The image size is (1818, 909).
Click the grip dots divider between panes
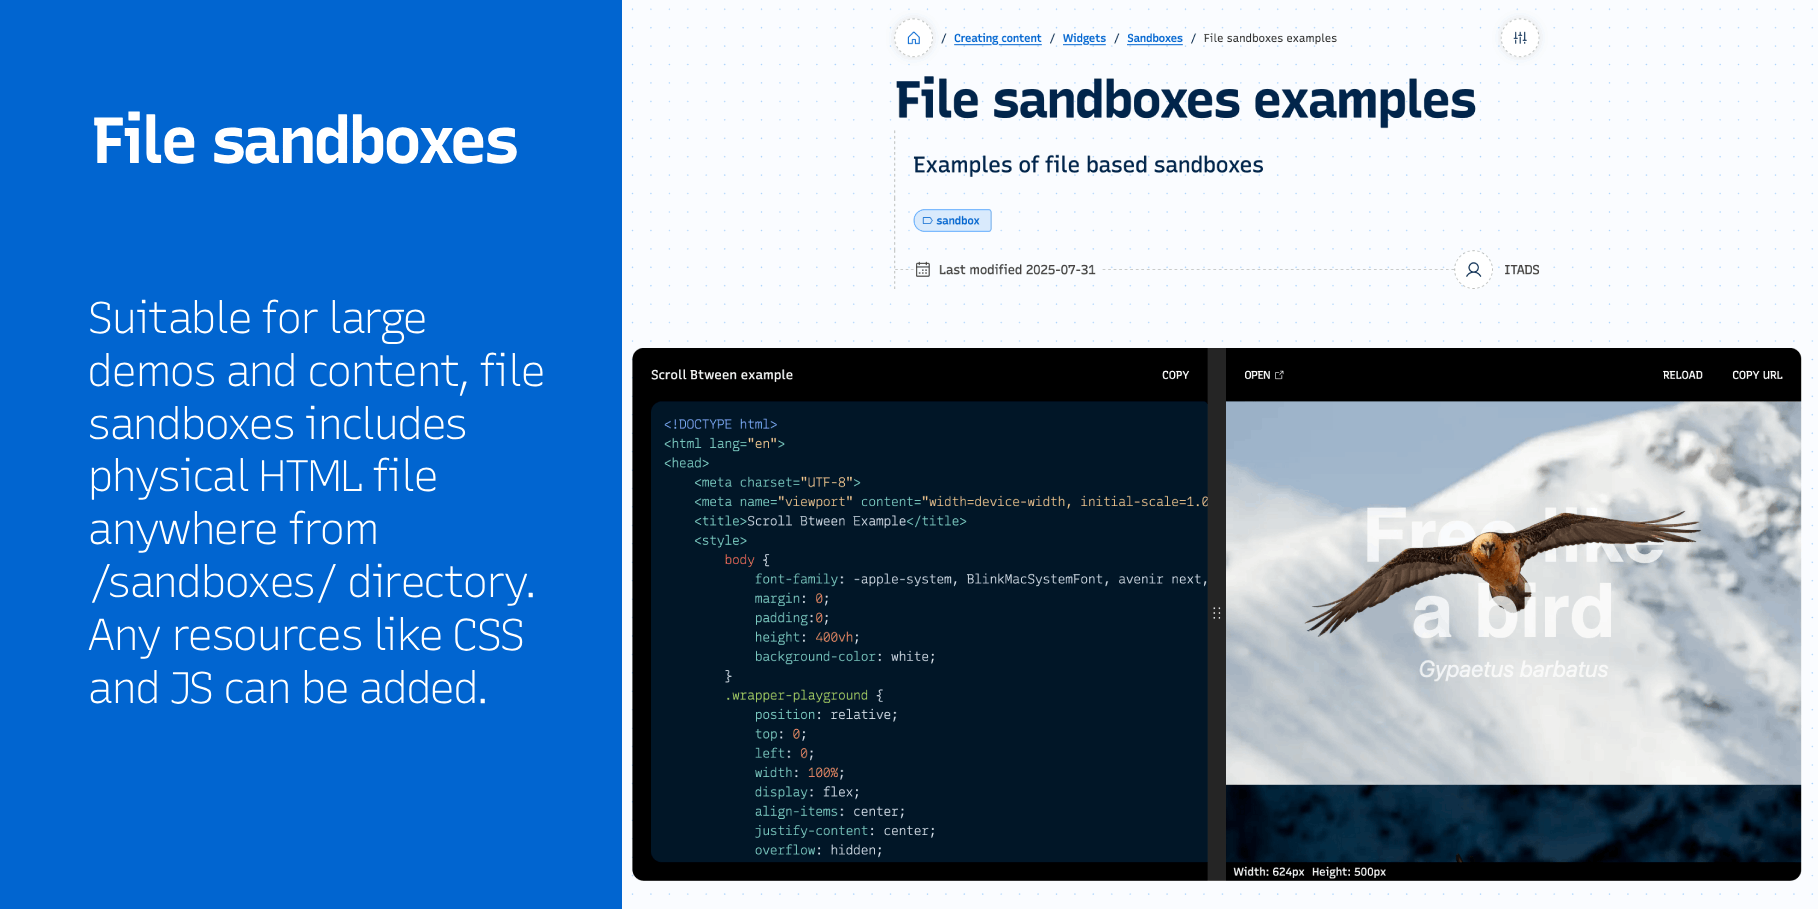click(1217, 613)
